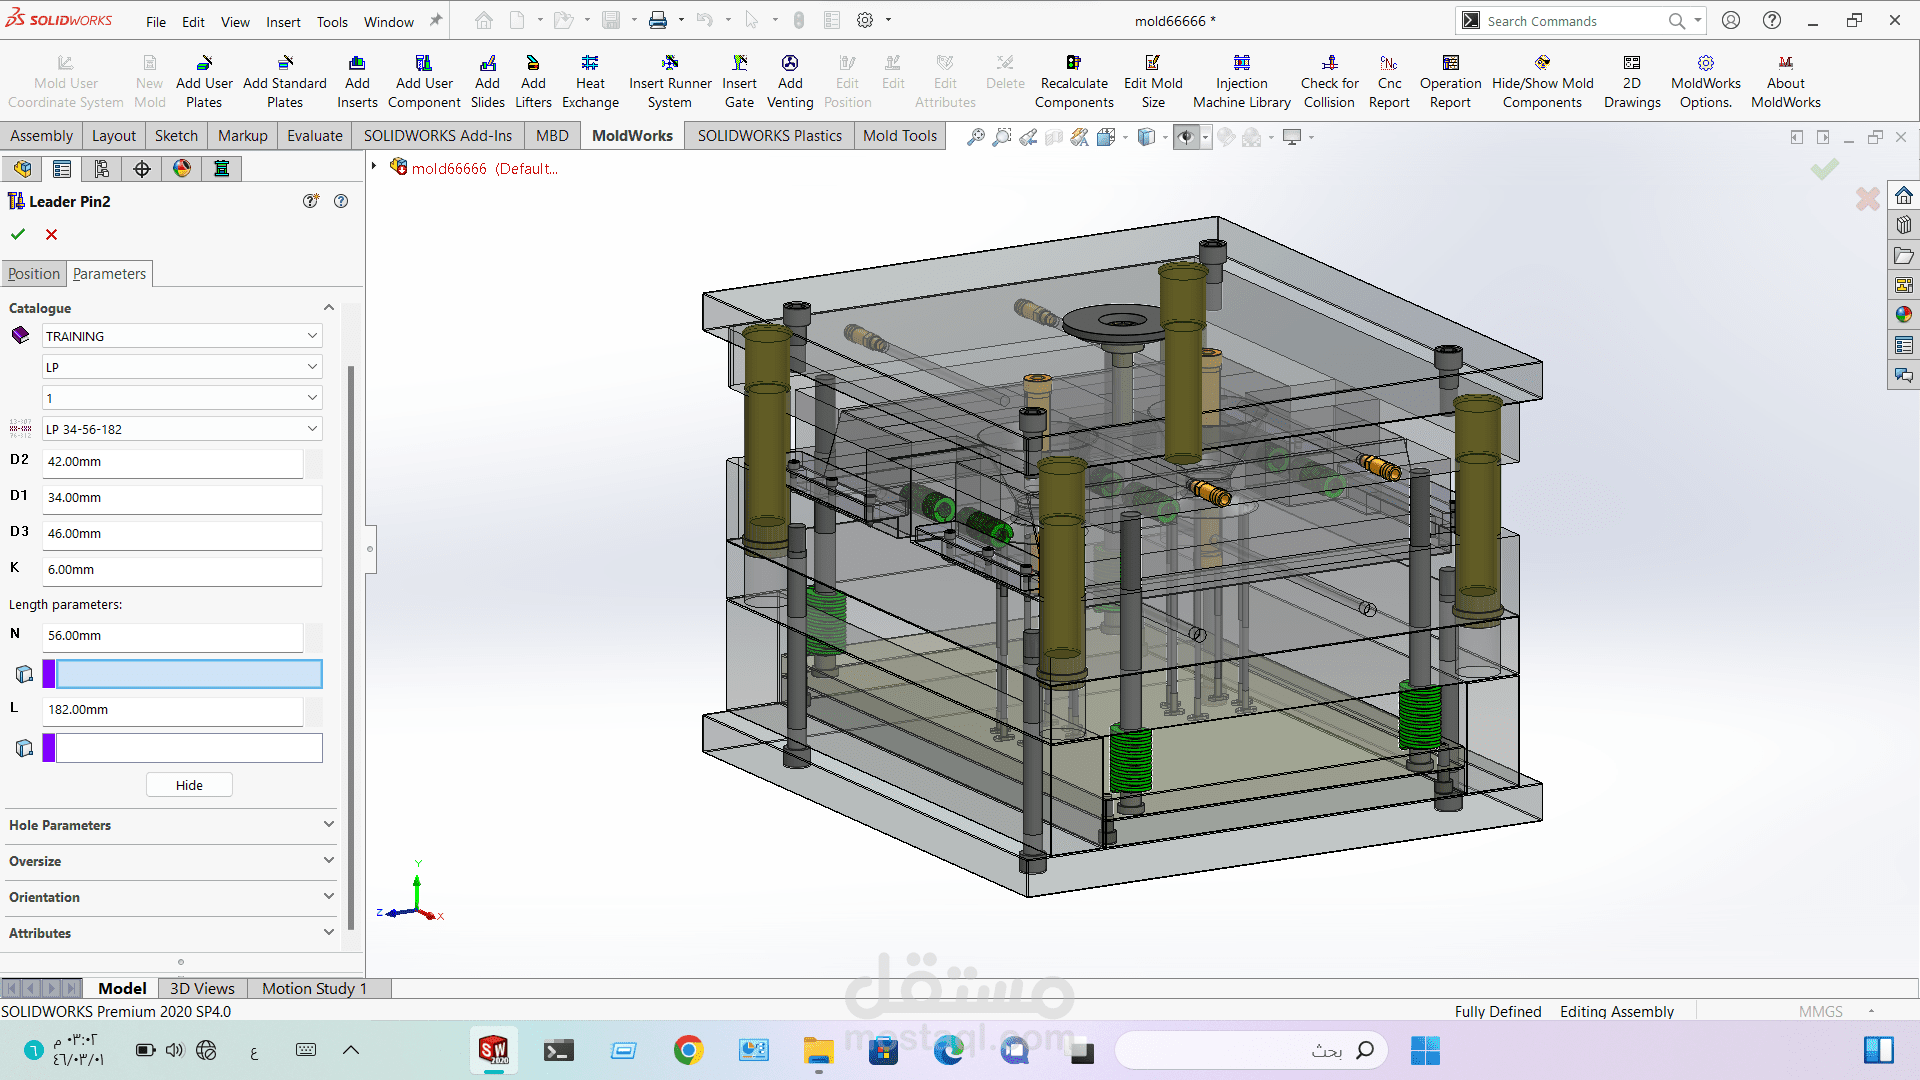
Task: Cancel Leader Pin2 with red X
Action: coord(52,235)
